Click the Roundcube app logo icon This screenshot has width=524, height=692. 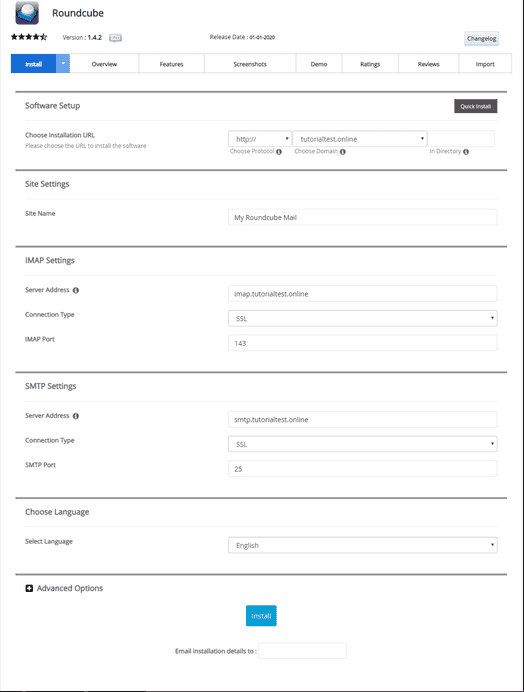(x=27, y=13)
